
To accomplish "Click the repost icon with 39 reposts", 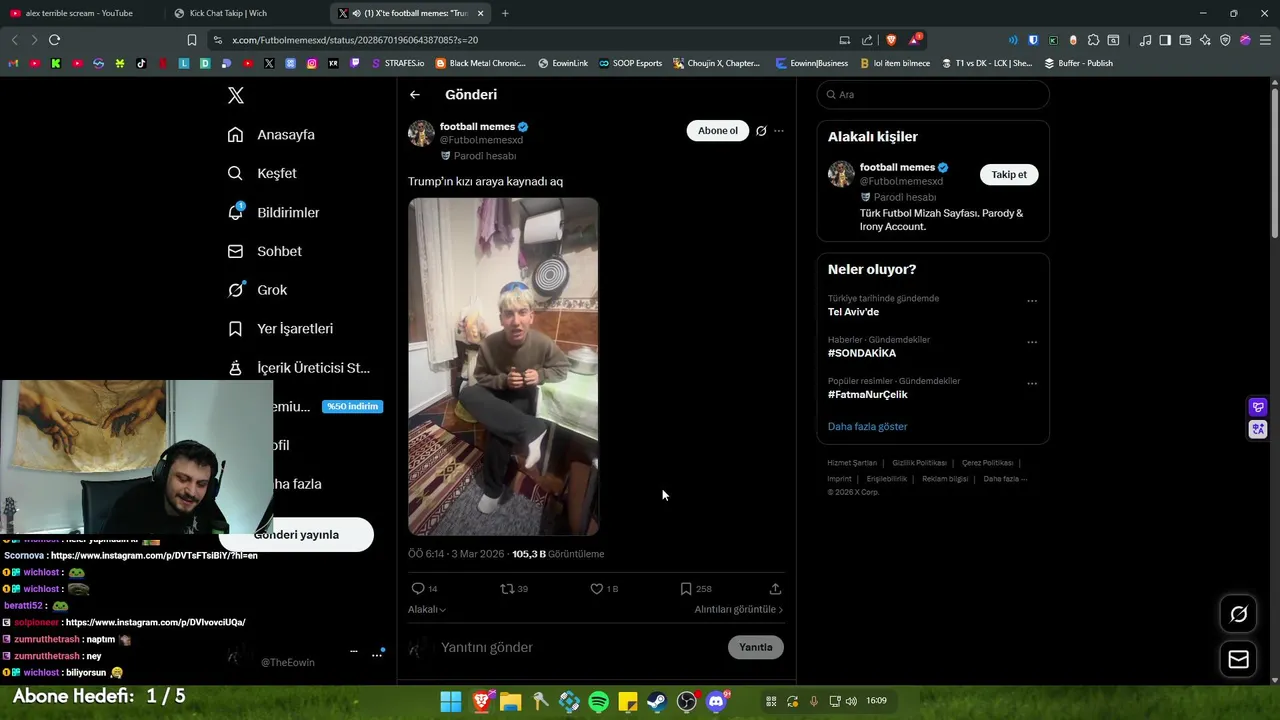I will [507, 589].
